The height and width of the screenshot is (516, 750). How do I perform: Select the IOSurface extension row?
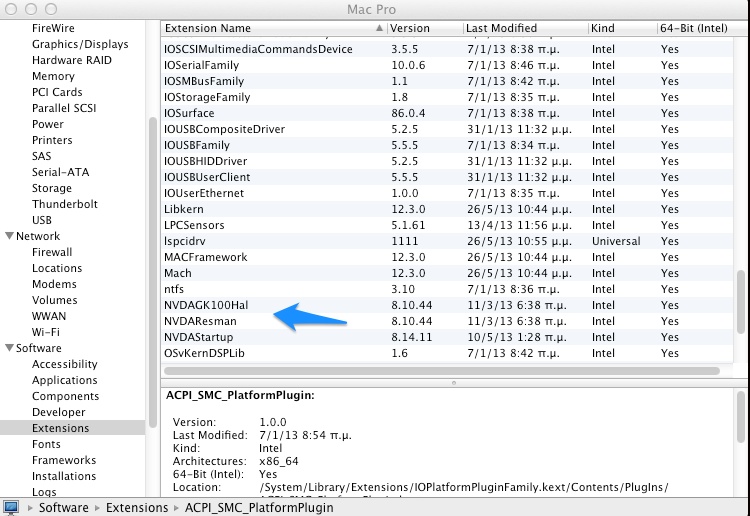click(447, 113)
